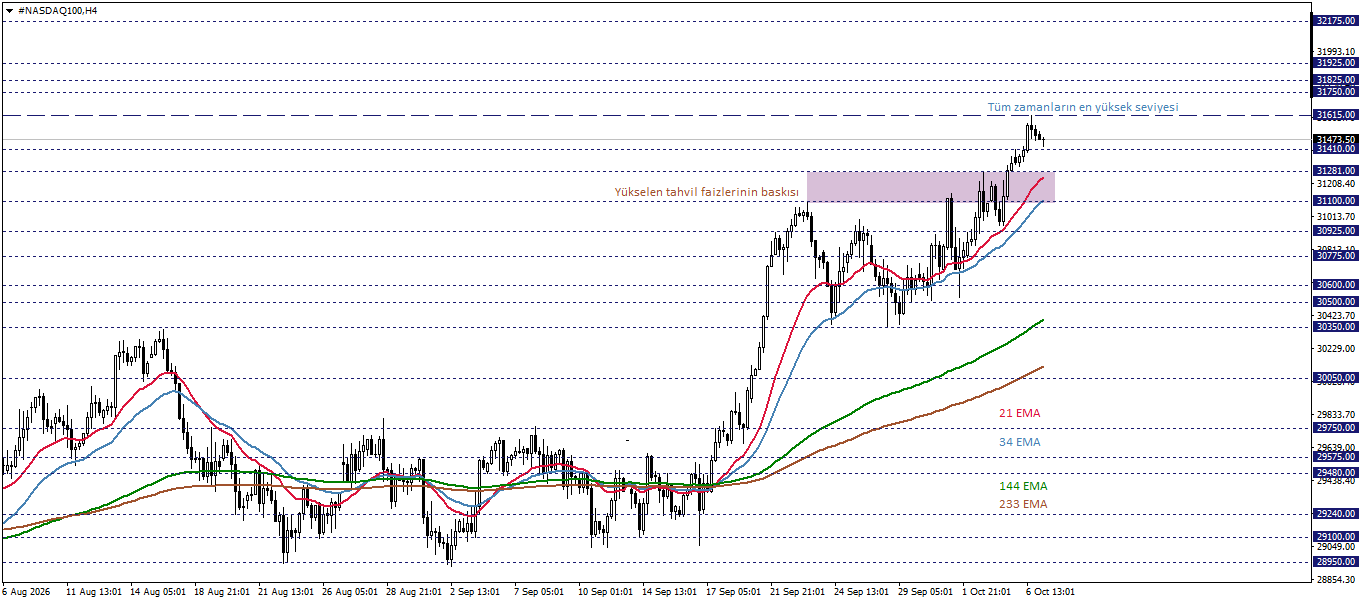
Task: Click the 30229.00 price scale value
Action: pos(1336,348)
